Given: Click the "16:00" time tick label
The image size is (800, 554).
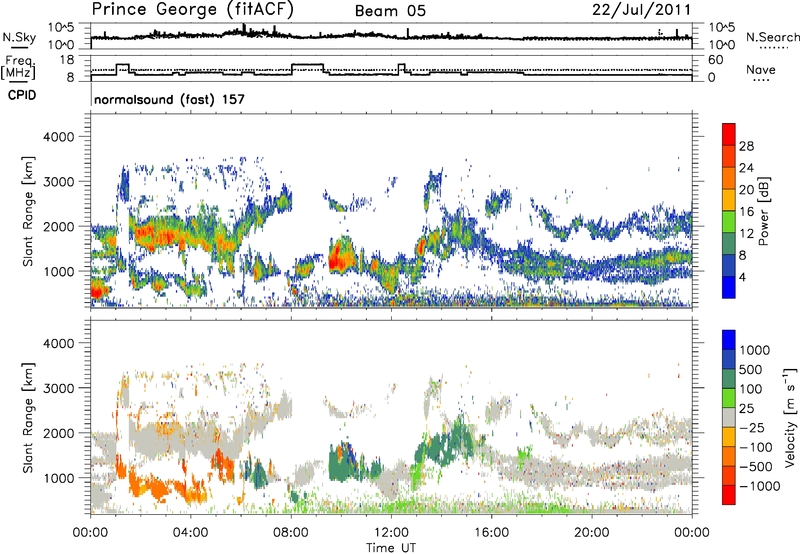Looking at the screenshot, I should pos(491,533).
